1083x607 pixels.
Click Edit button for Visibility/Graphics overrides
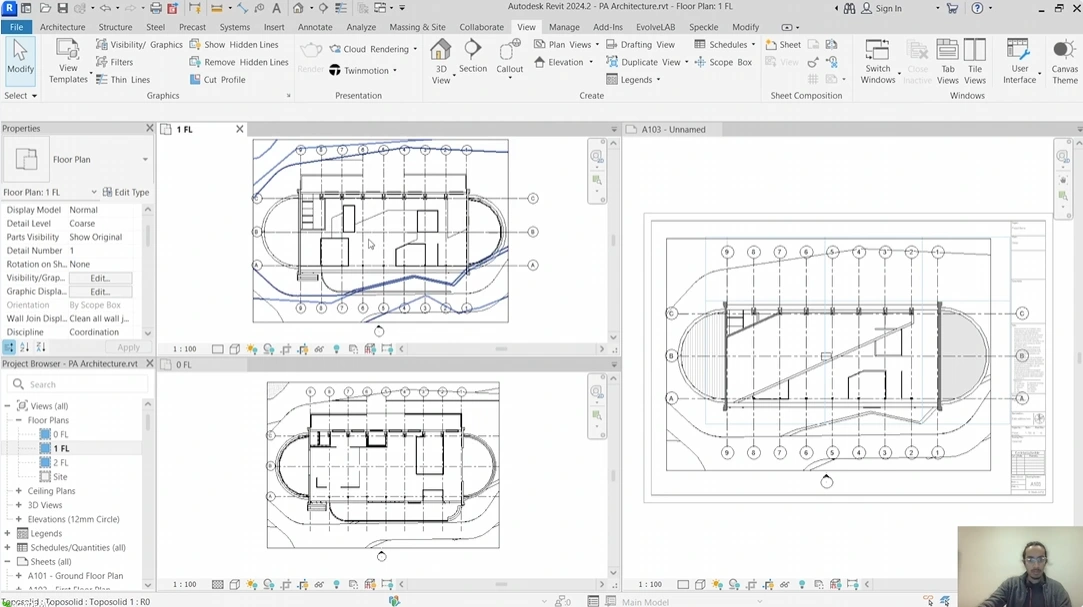[100, 278]
